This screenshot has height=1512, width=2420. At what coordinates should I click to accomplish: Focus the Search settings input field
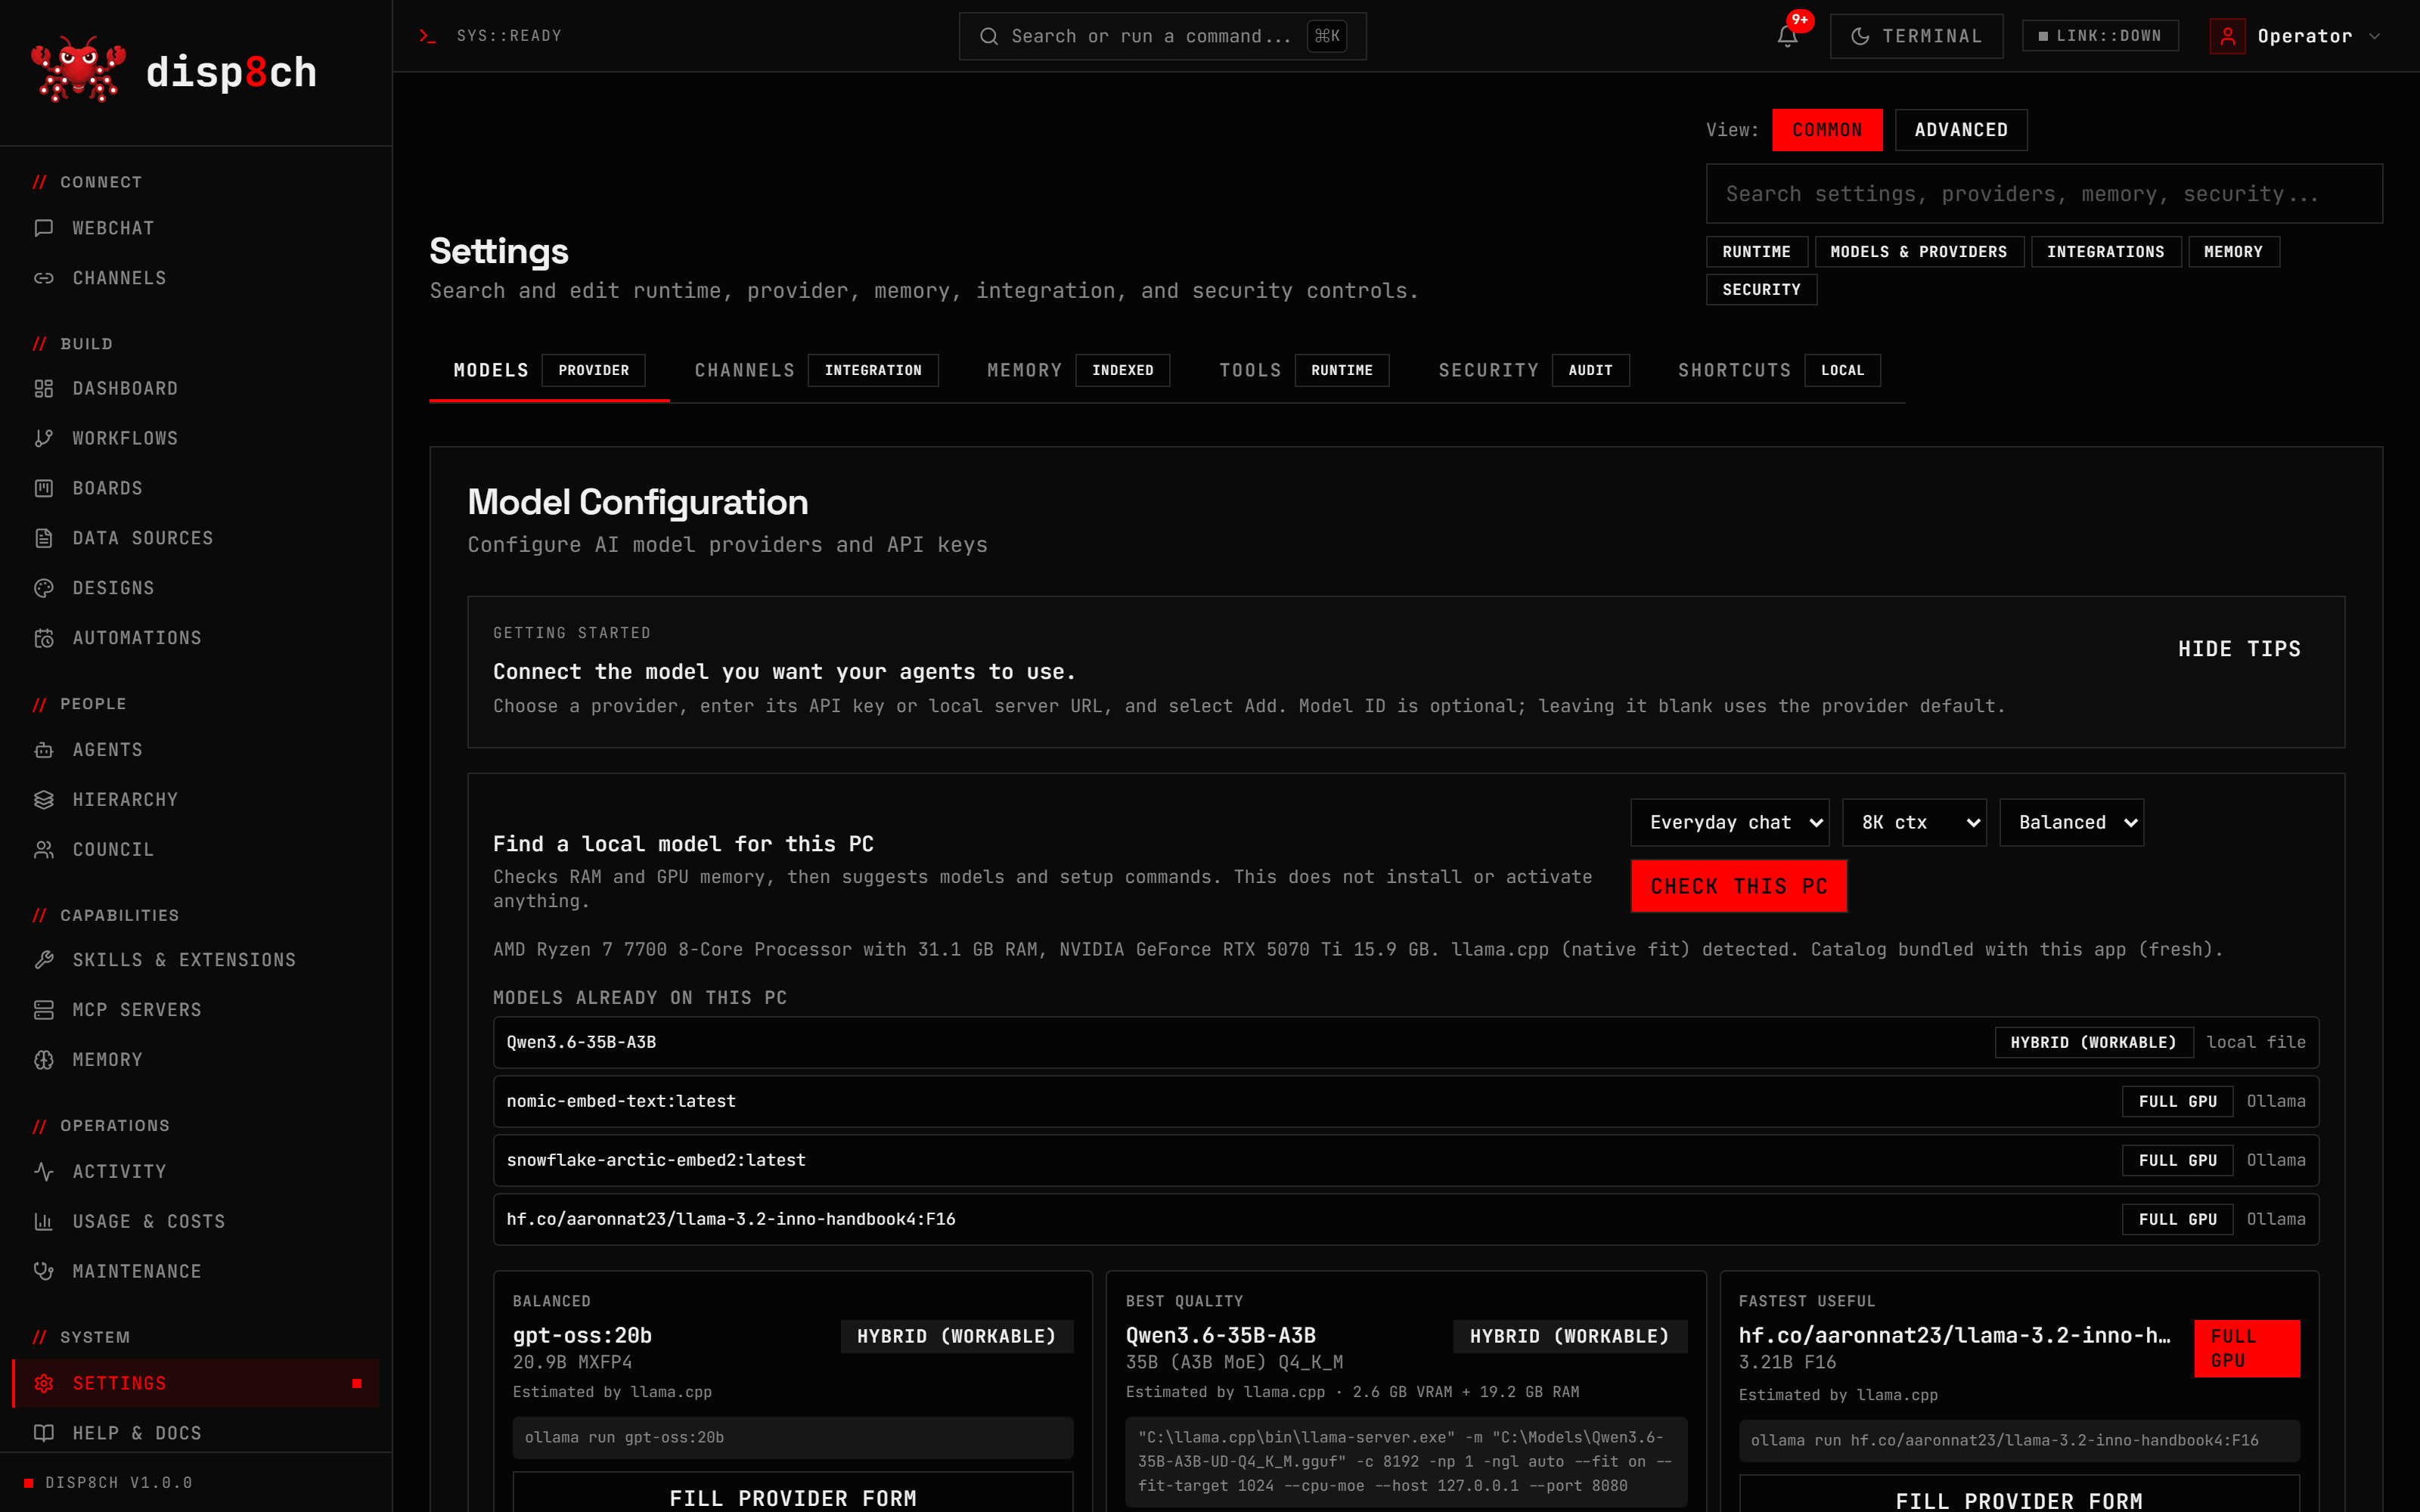point(2044,194)
